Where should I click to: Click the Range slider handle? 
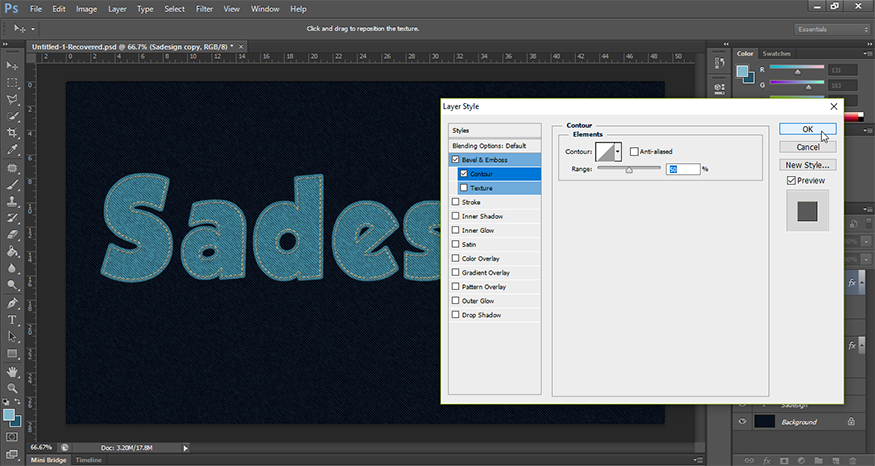tap(629, 170)
